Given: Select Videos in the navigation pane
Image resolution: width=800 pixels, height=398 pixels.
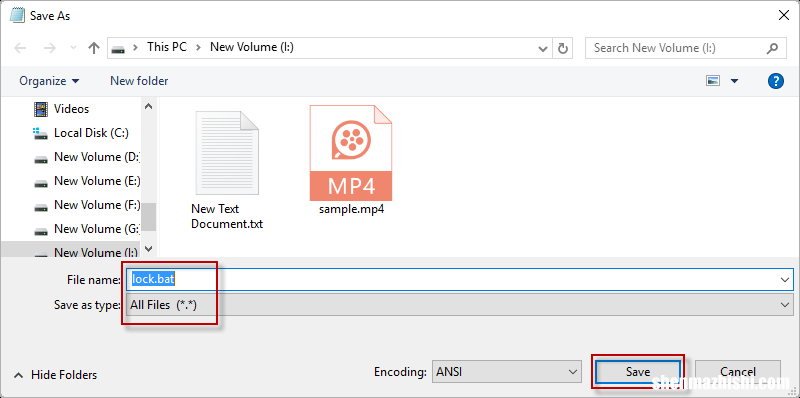Looking at the screenshot, I should [71, 109].
